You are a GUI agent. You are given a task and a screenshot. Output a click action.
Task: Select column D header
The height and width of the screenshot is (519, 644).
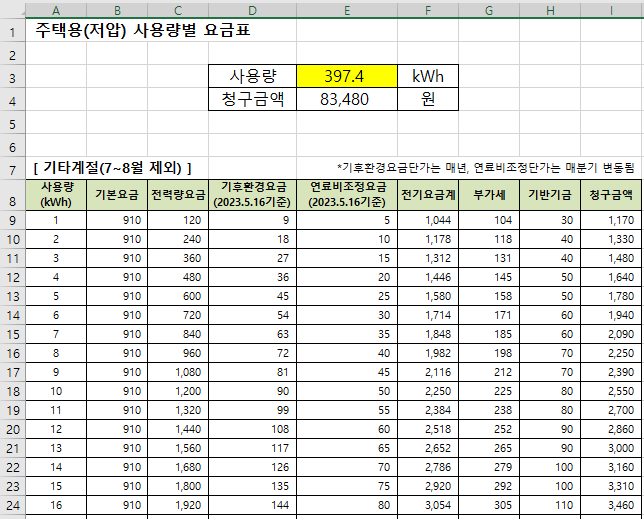(252, 10)
